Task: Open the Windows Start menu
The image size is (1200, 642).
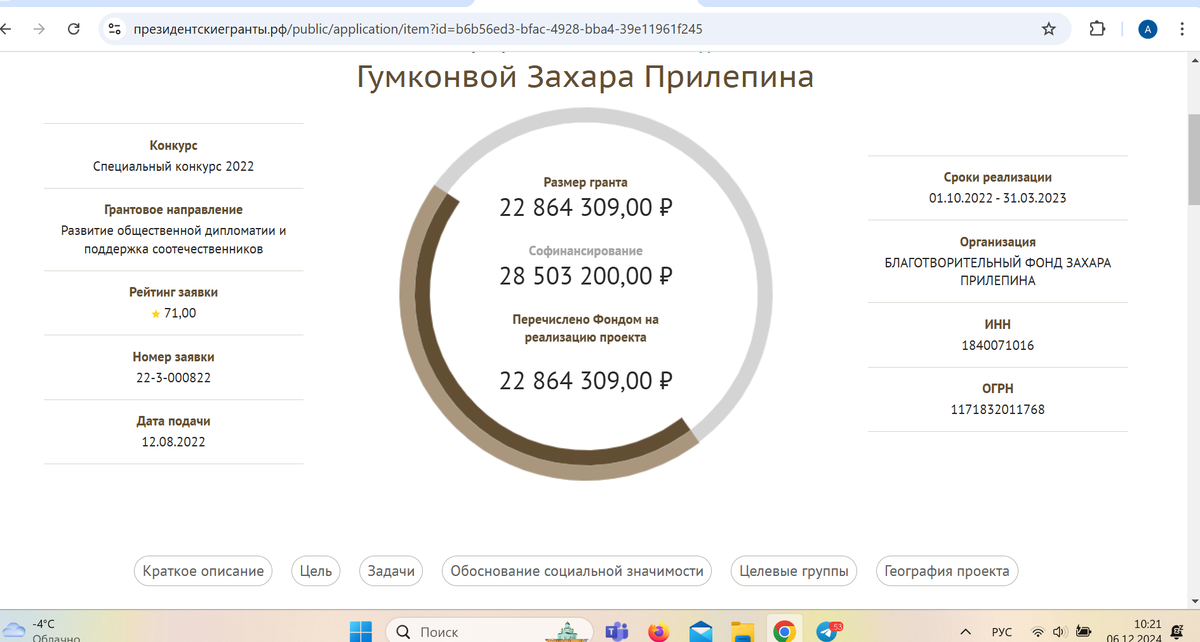Action: click(360, 631)
